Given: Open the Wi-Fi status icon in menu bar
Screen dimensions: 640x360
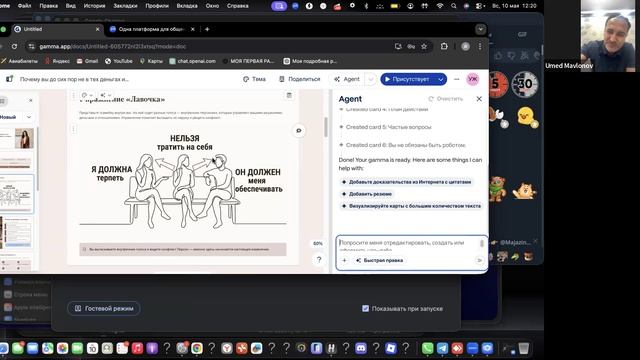Looking at the screenshot, I should point(439,6).
